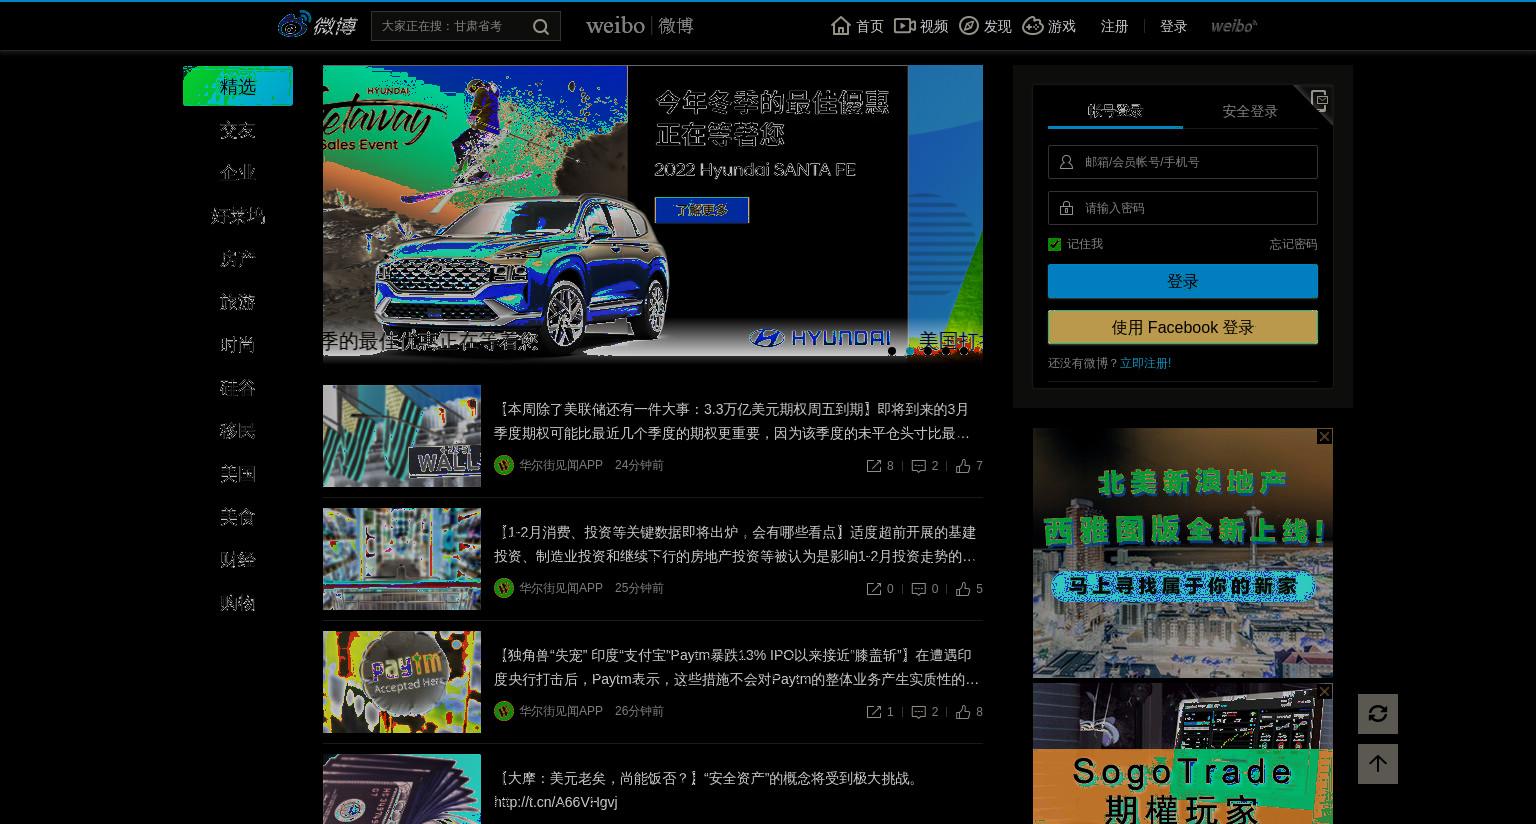
Task: Click the last carousel indicator dot
Action: point(964,351)
